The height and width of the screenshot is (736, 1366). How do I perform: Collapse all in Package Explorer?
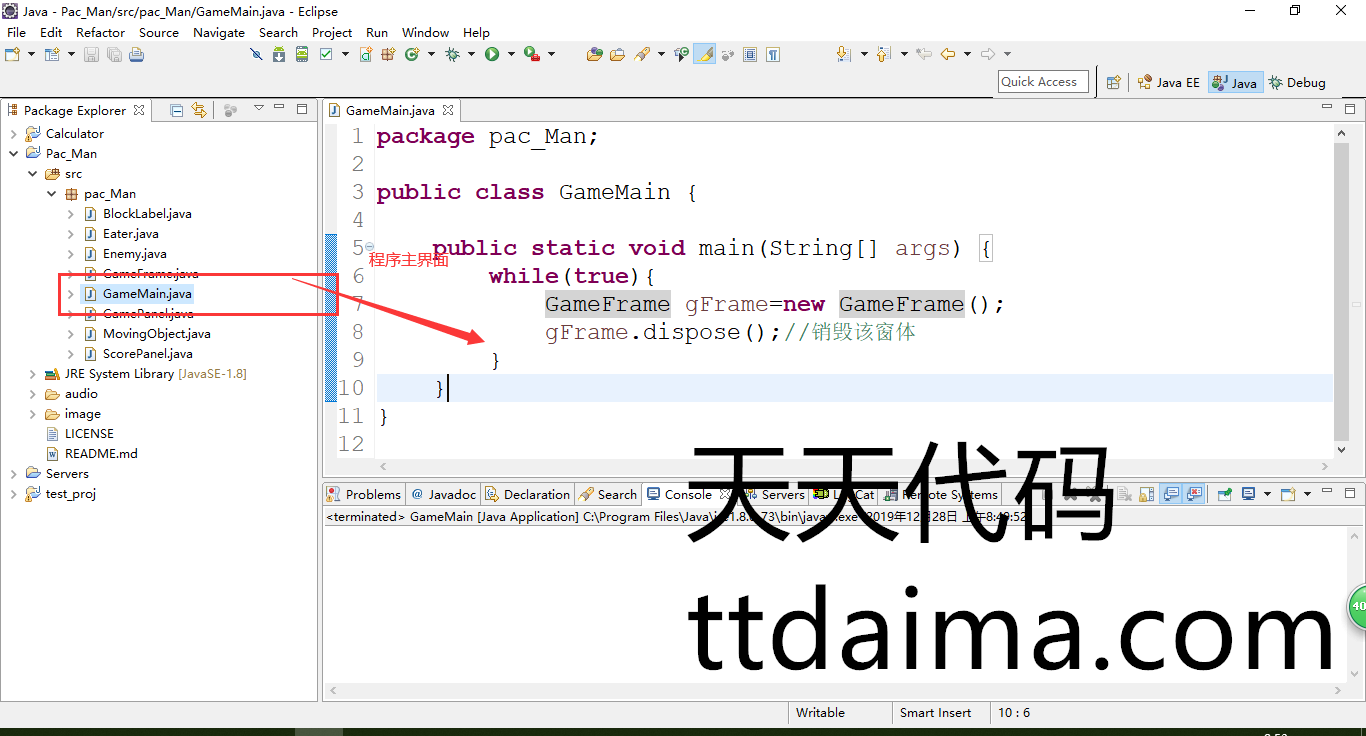coord(177,110)
